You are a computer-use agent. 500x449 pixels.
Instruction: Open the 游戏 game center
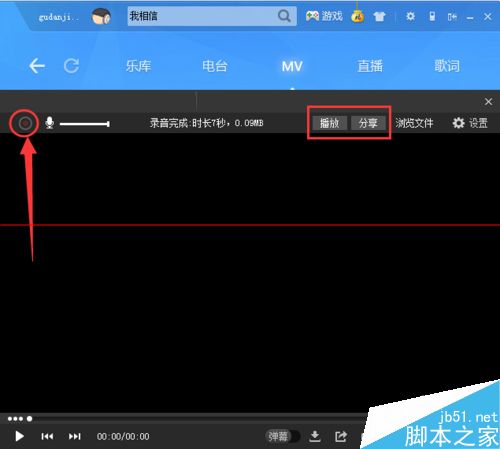pos(324,16)
